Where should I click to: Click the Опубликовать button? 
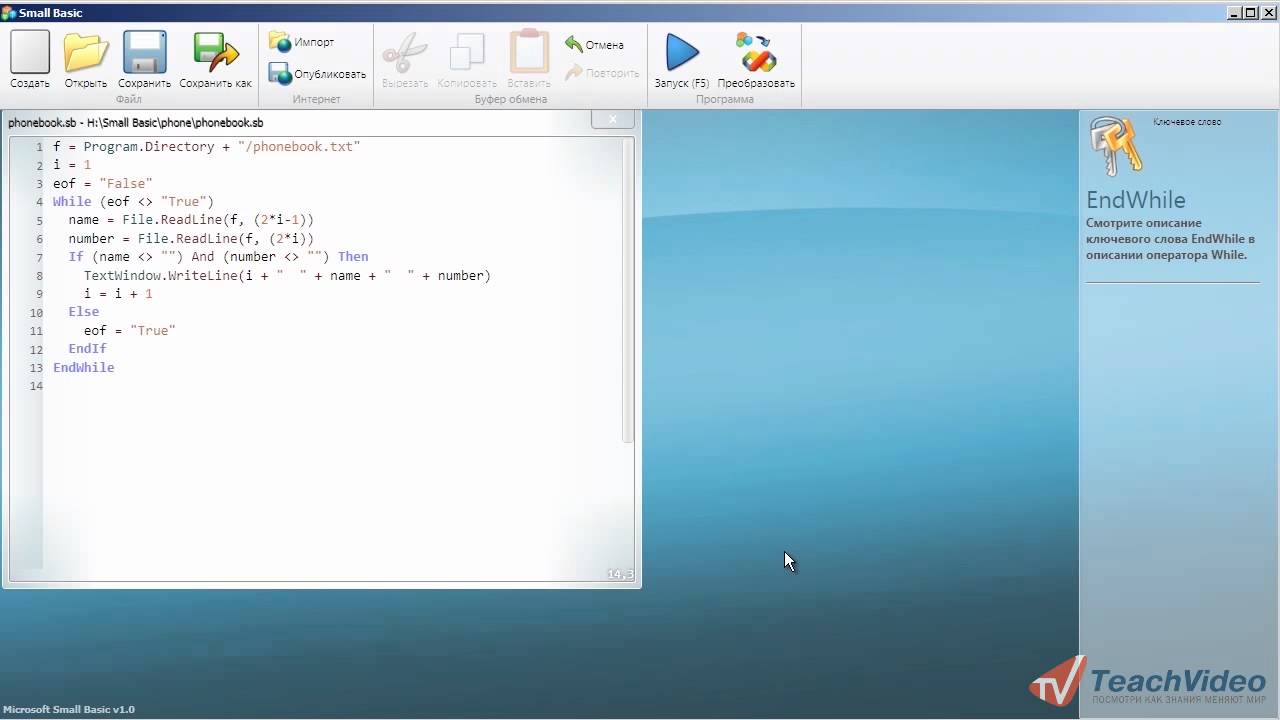[x=316, y=74]
